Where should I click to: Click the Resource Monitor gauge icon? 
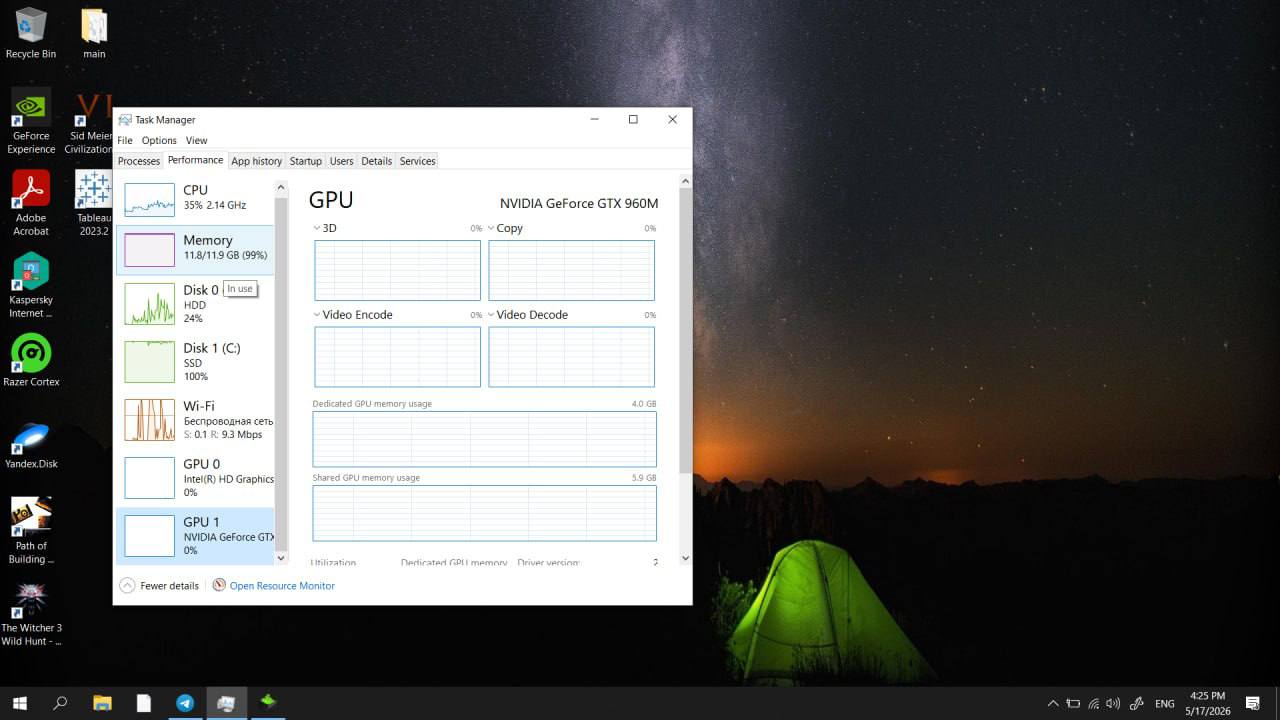pos(219,585)
